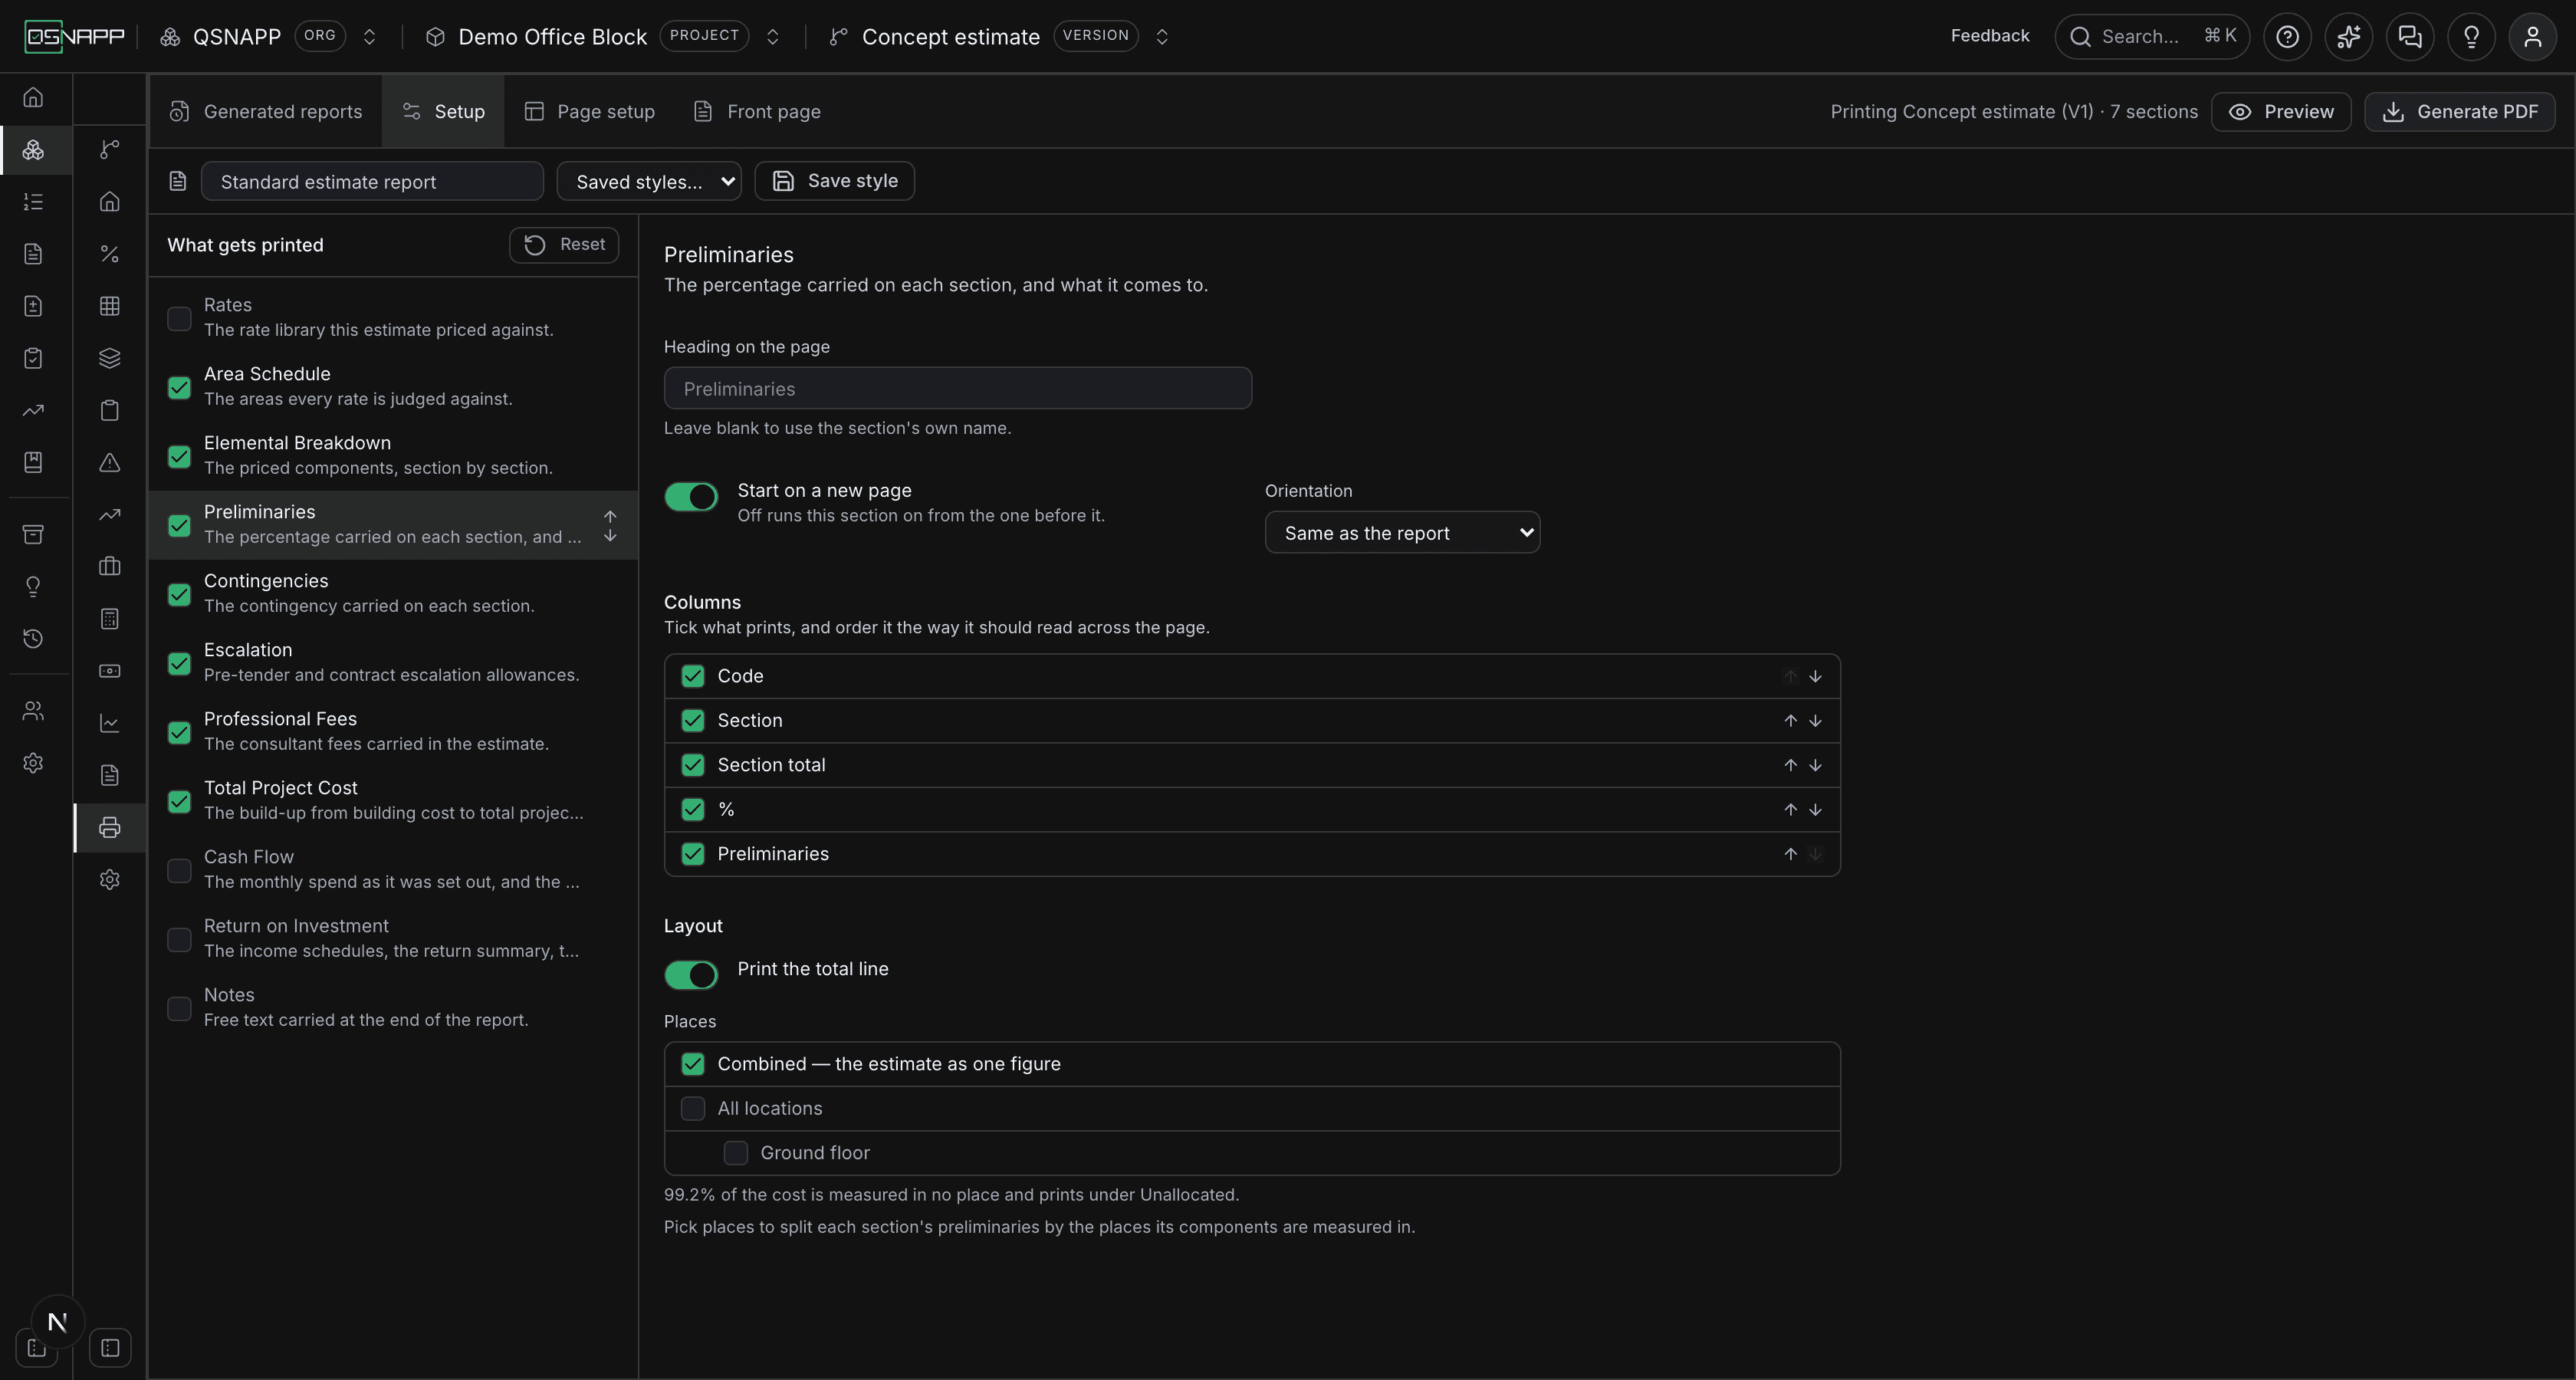The height and width of the screenshot is (1380, 2576).
Task: Open the help question mark icon
Action: (2287, 37)
